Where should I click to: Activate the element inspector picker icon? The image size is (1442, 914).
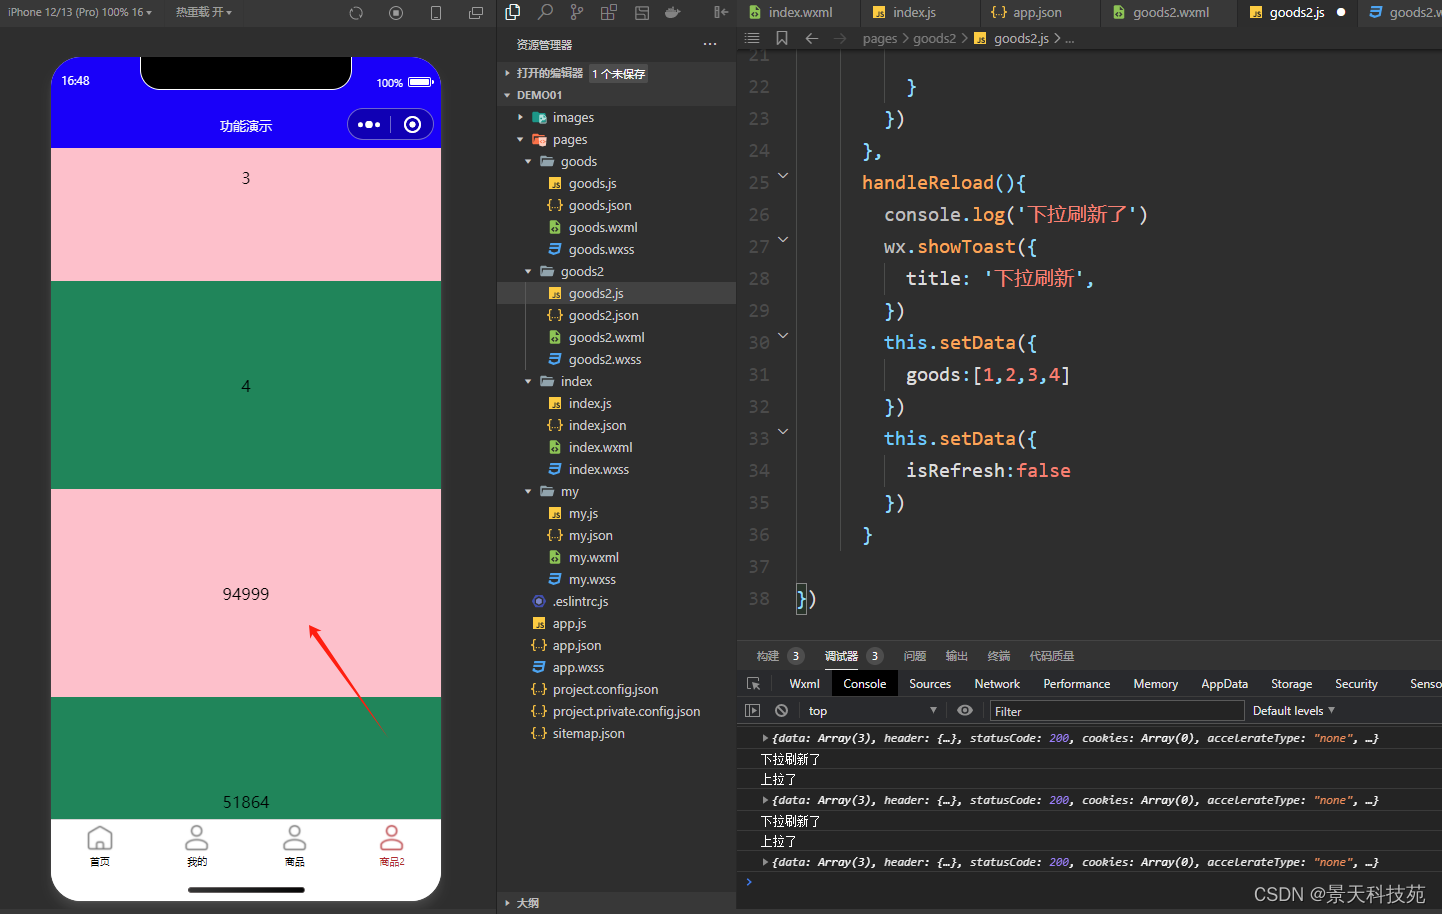click(754, 684)
